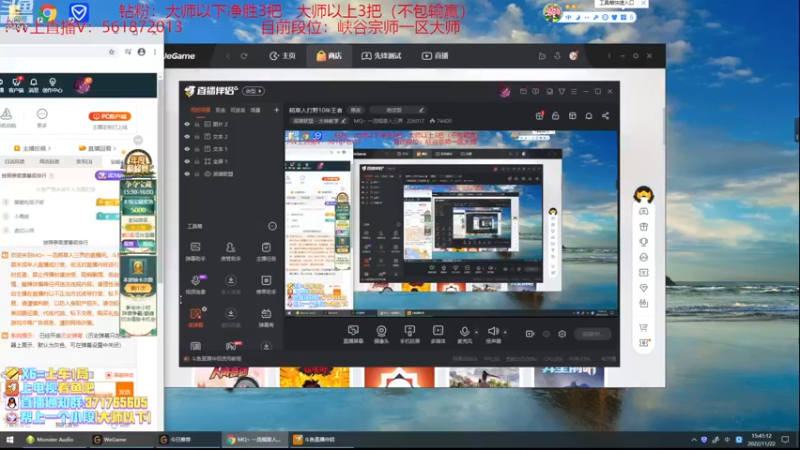Open the trophy icon in WeGame right sidebar
This screenshot has width=800, height=450.
pyautogui.click(x=643, y=242)
